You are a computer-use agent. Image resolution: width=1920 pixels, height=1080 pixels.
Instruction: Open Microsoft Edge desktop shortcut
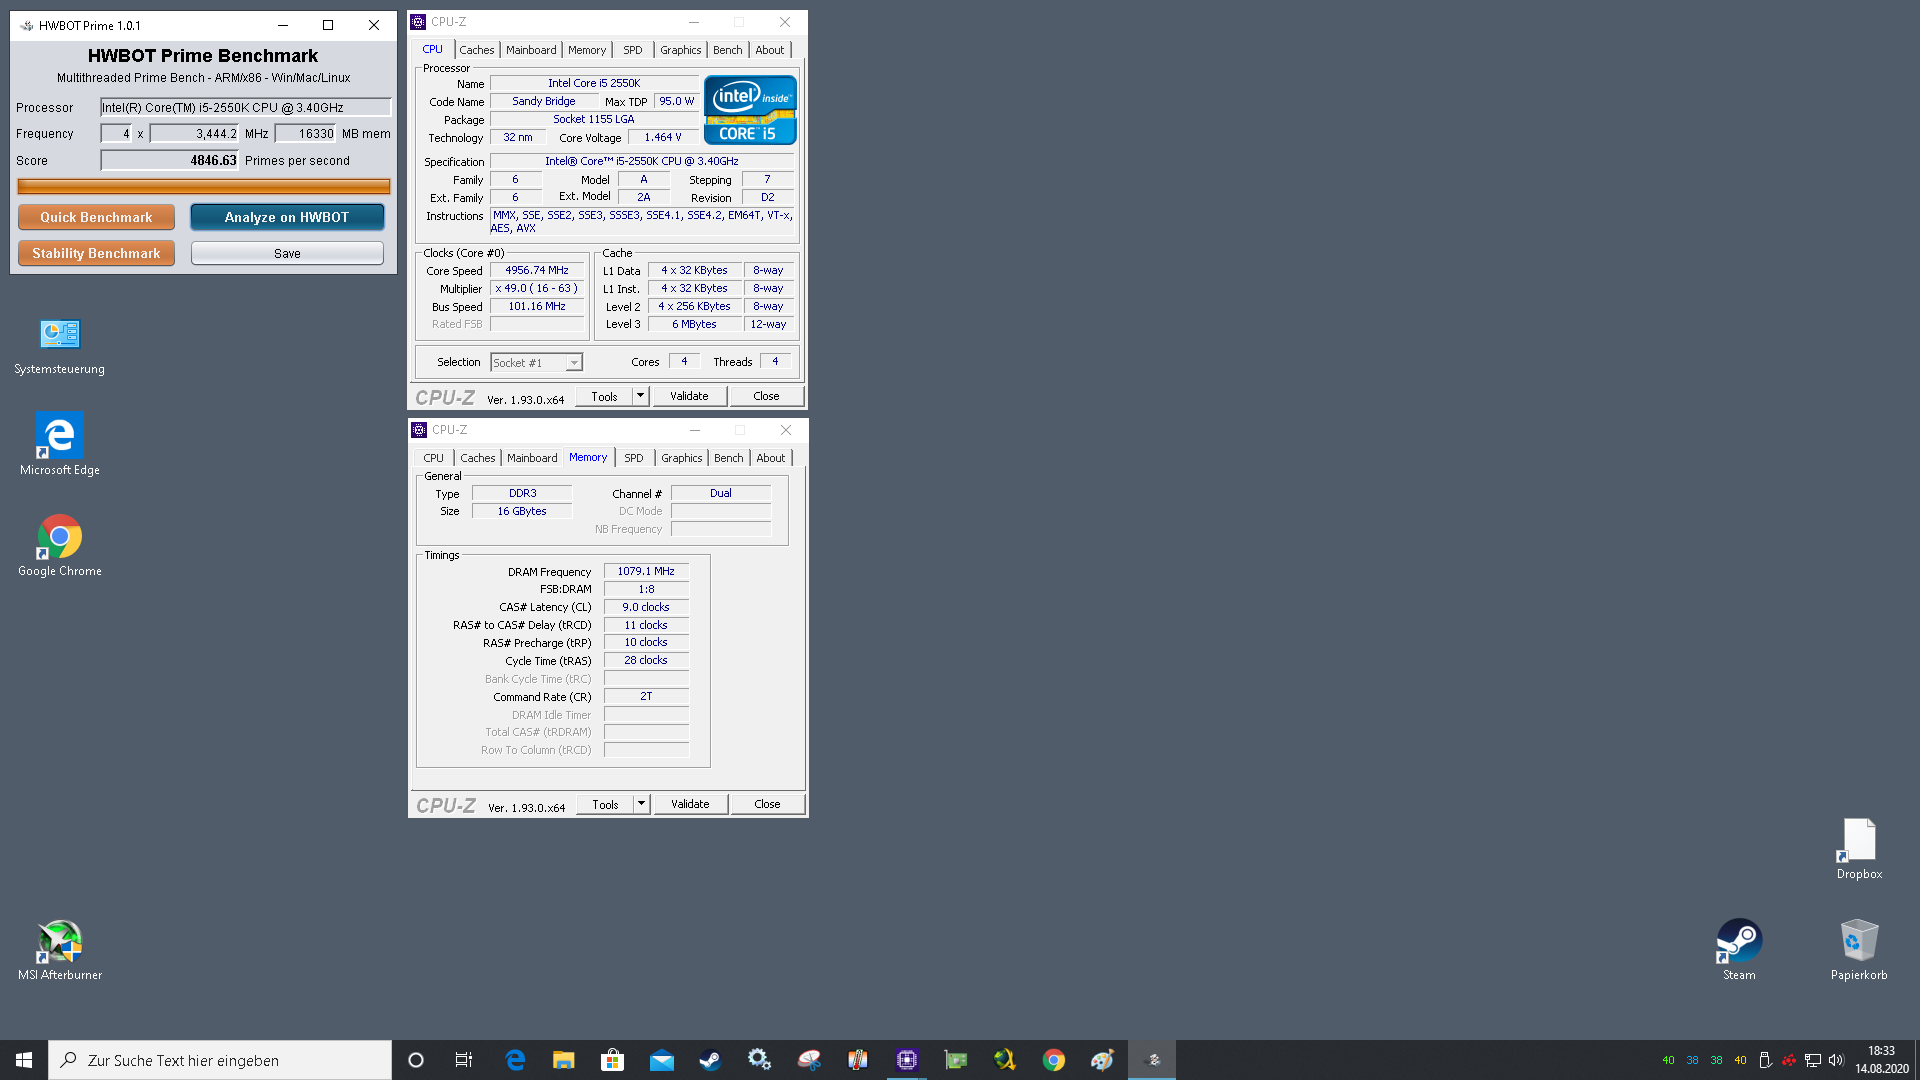click(59, 445)
